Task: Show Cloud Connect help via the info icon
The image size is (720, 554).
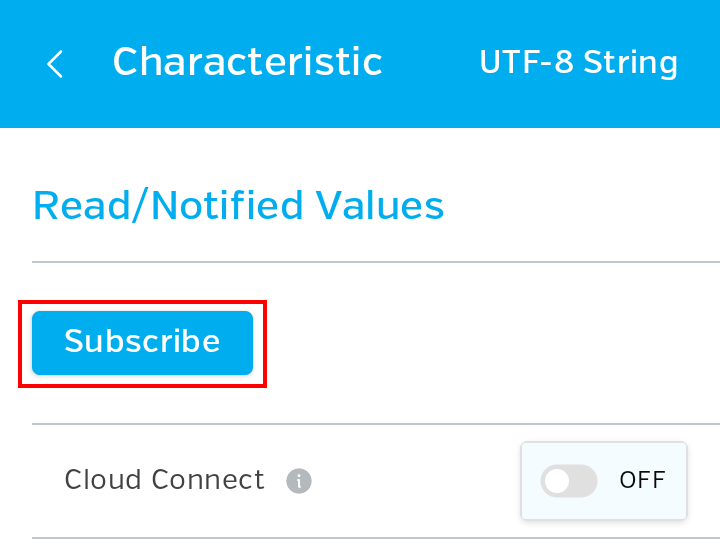Action: [x=299, y=481]
